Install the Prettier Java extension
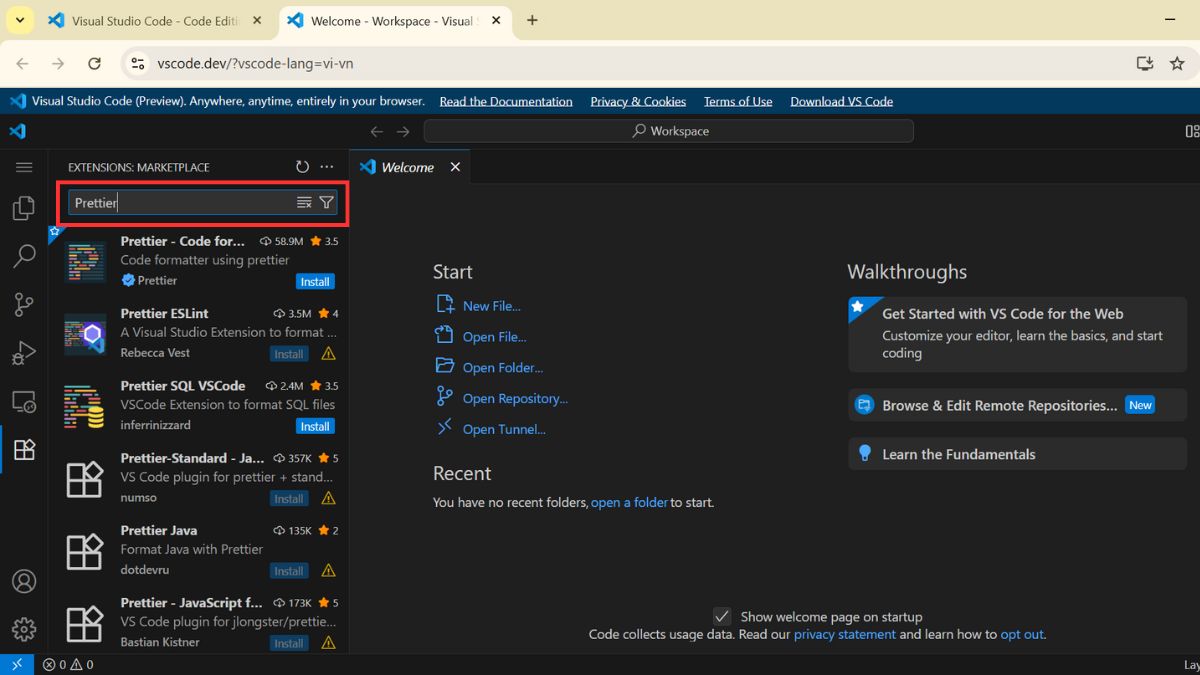 tap(289, 571)
